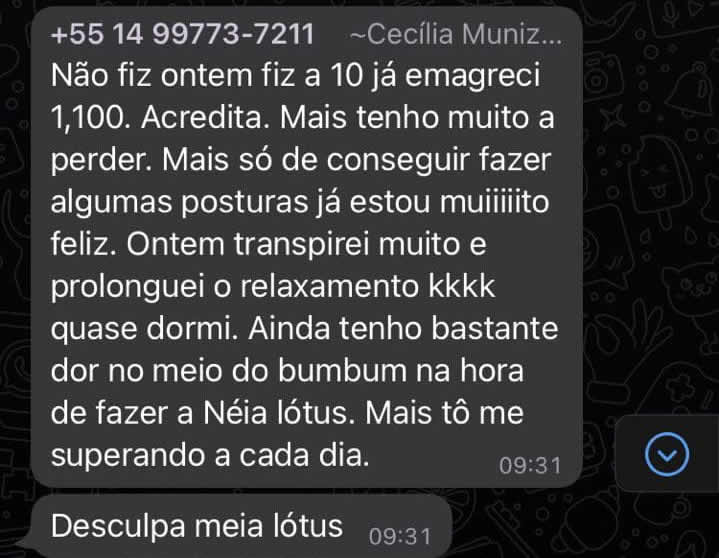Viewport: 719px width, 558px height.
Task: Click the word 'kkkk' in the message
Action: tap(461, 286)
